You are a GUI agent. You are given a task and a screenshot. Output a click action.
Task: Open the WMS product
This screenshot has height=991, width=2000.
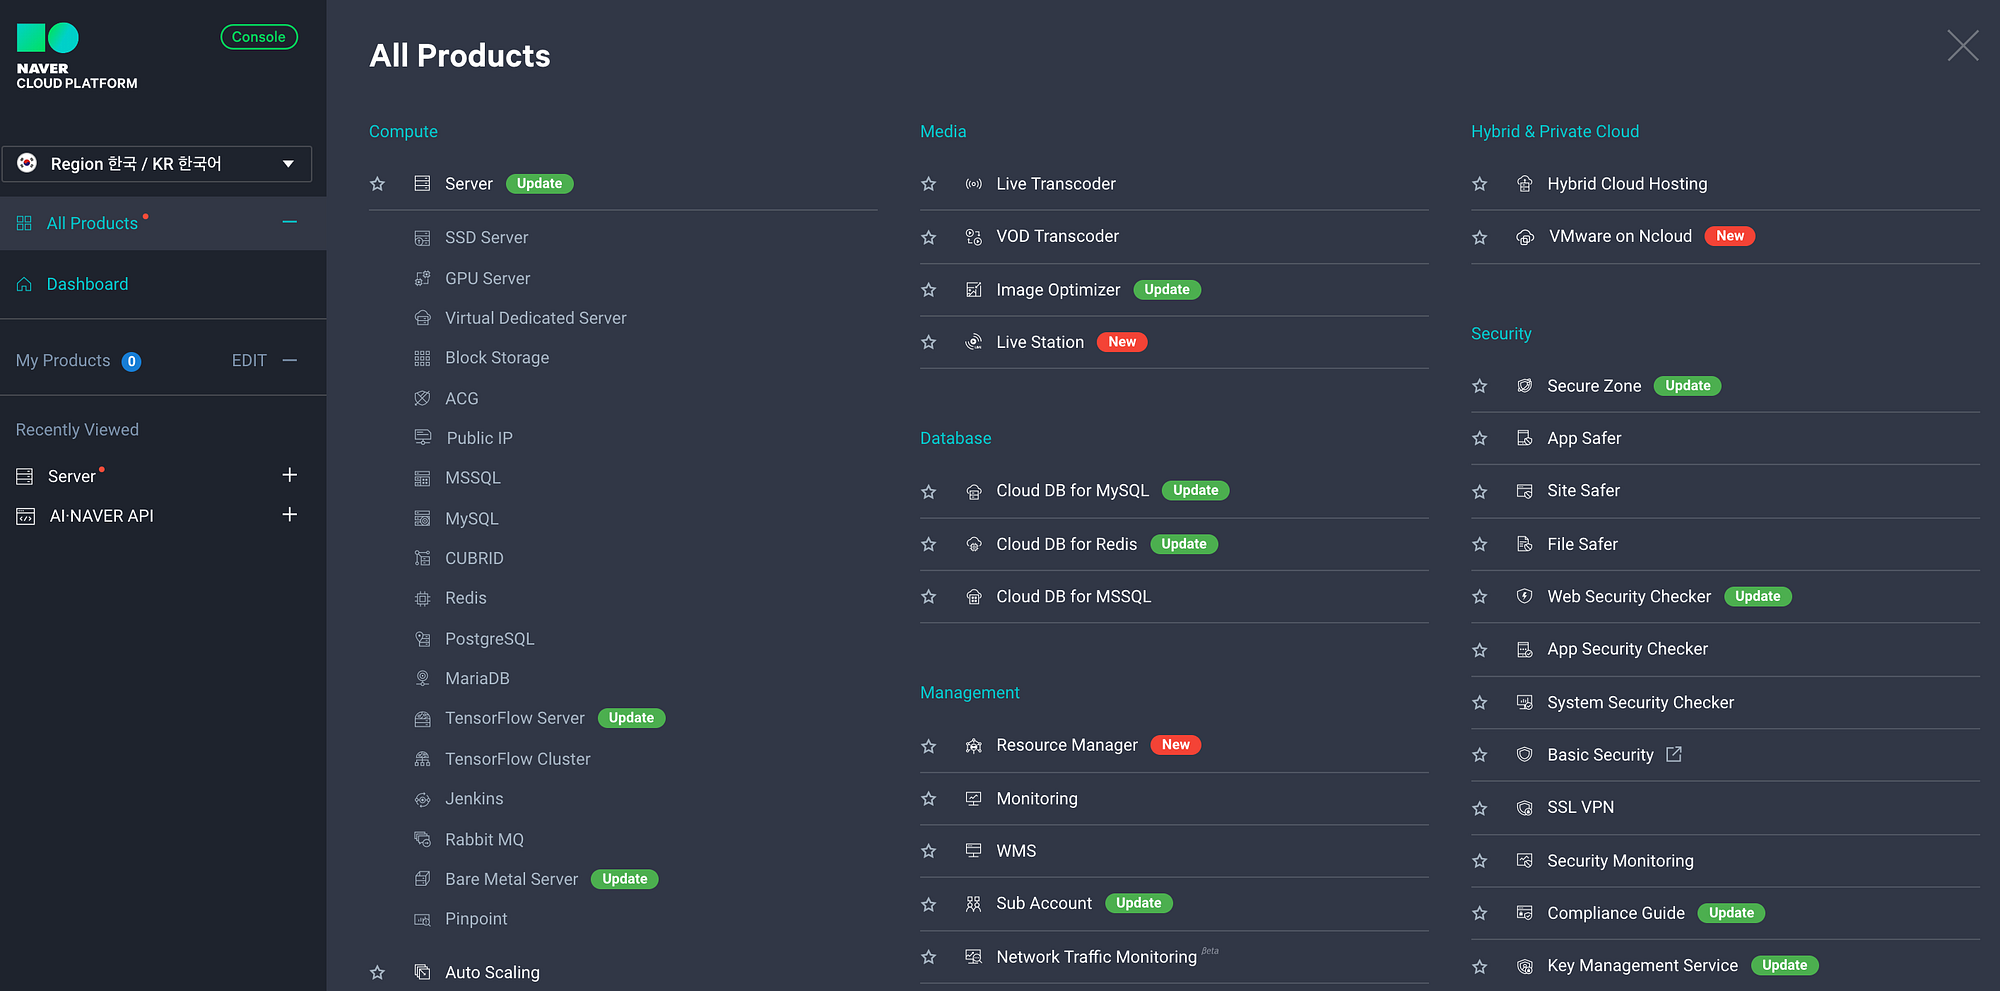(1016, 851)
